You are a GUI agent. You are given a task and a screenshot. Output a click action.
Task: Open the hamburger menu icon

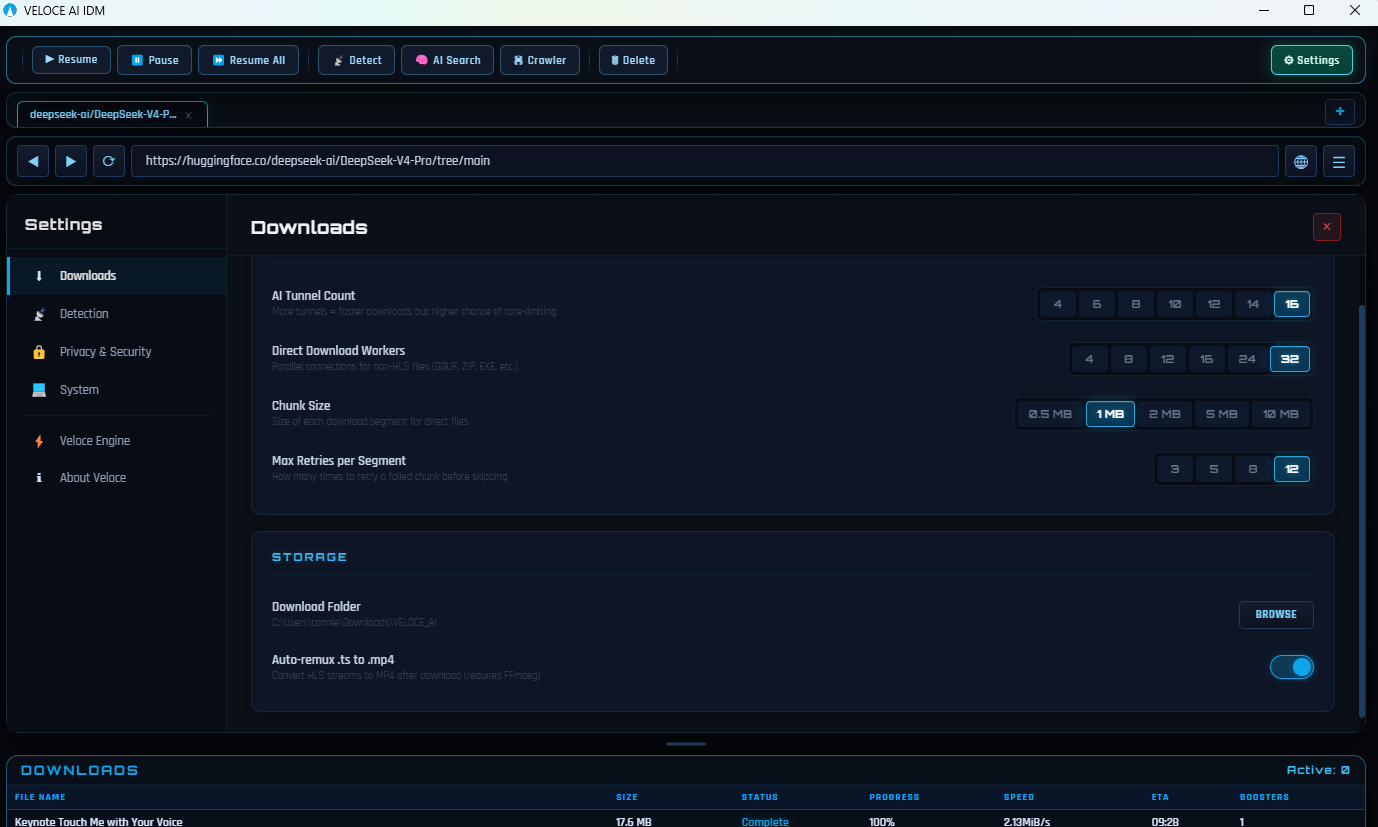coord(1339,161)
